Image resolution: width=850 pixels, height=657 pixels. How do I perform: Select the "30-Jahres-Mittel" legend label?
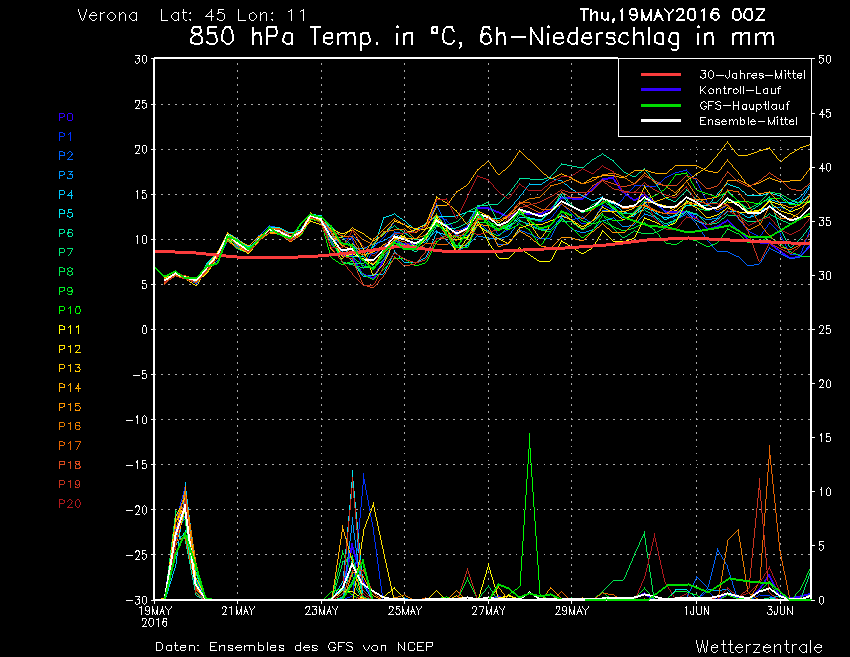coord(752,75)
